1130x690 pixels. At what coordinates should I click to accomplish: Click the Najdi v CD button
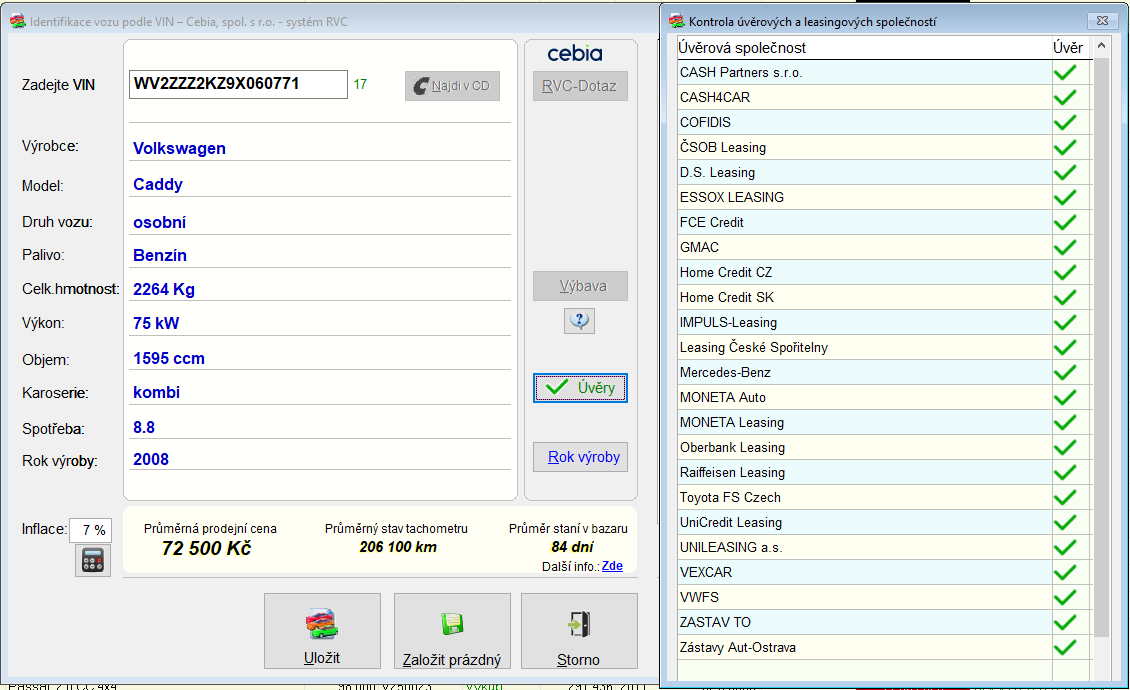(452, 86)
